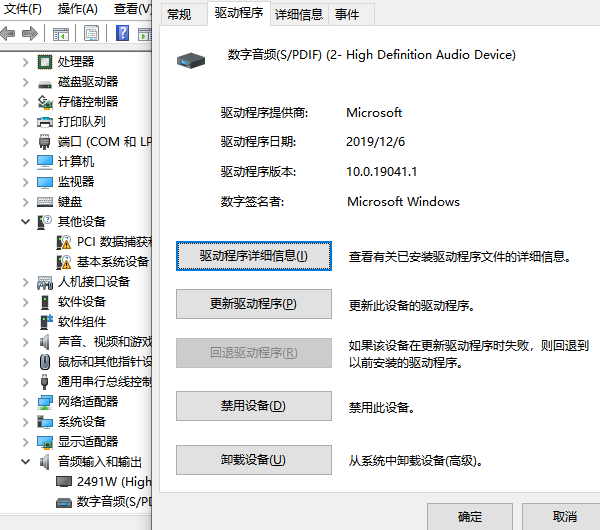The height and width of the screenshot is (530, 600).
Task: Click the driver version 10.0.19041.1 text
Action: [x=382, y=171]
